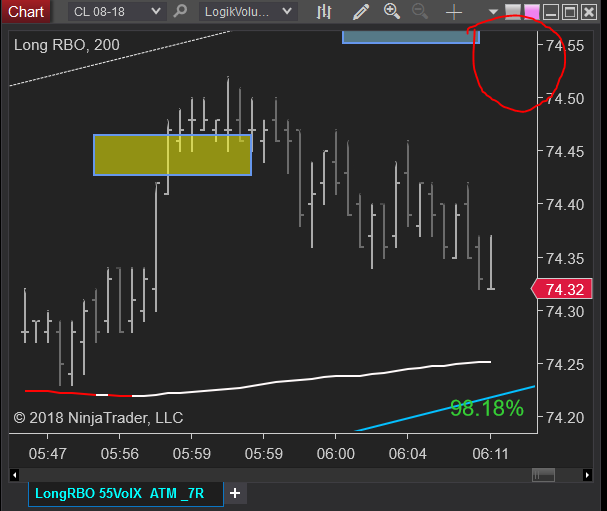Expand the toolbar overflow arrow

(x=493, y=12)
